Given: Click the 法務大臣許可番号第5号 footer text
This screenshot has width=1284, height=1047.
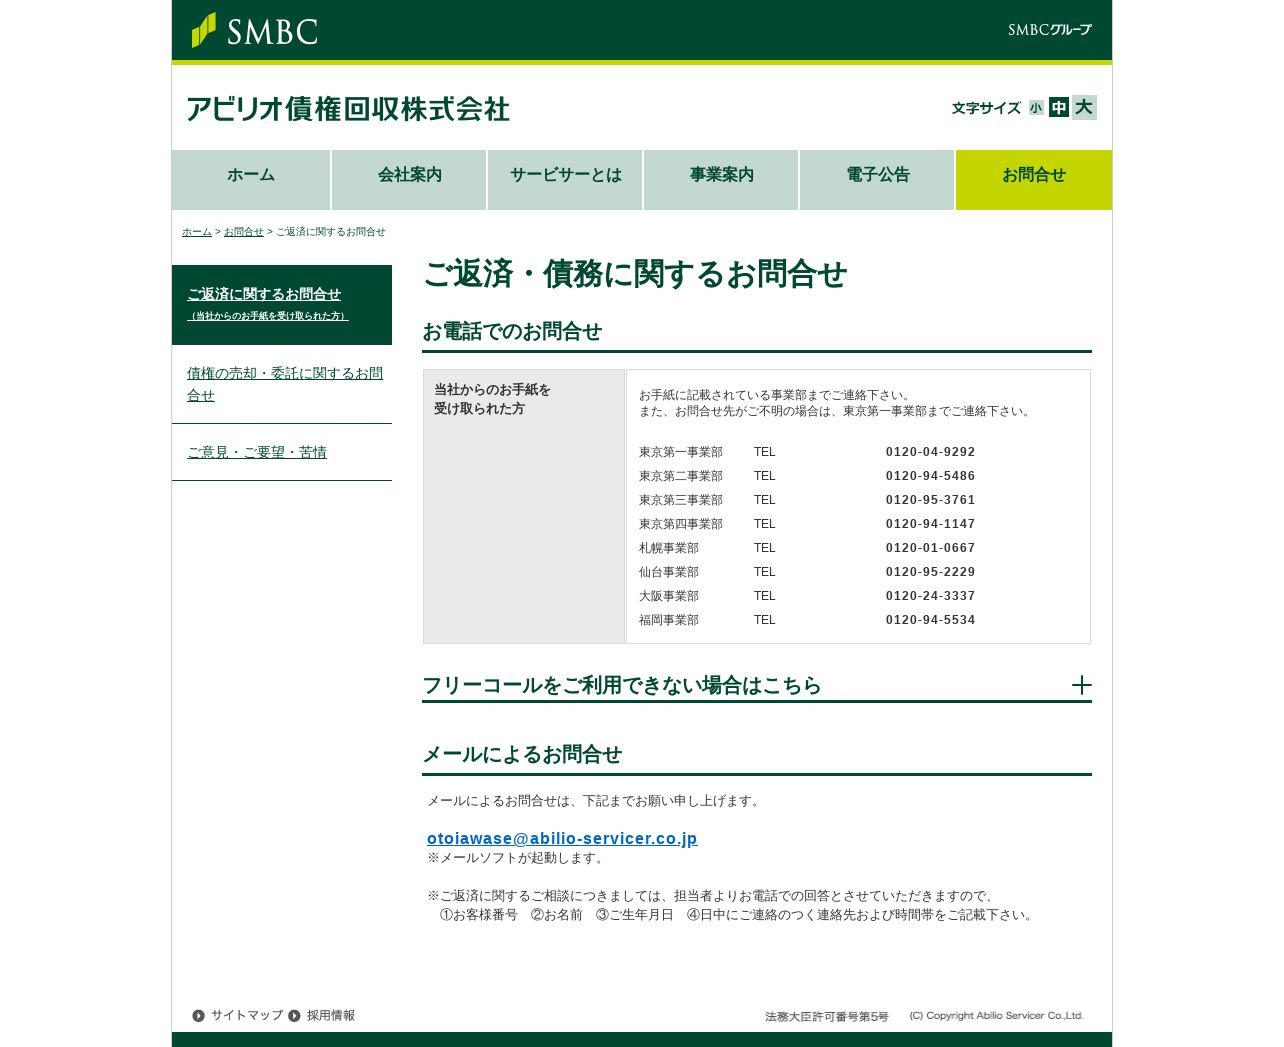Looking at the screenshot, I should tap(827, 1016).
